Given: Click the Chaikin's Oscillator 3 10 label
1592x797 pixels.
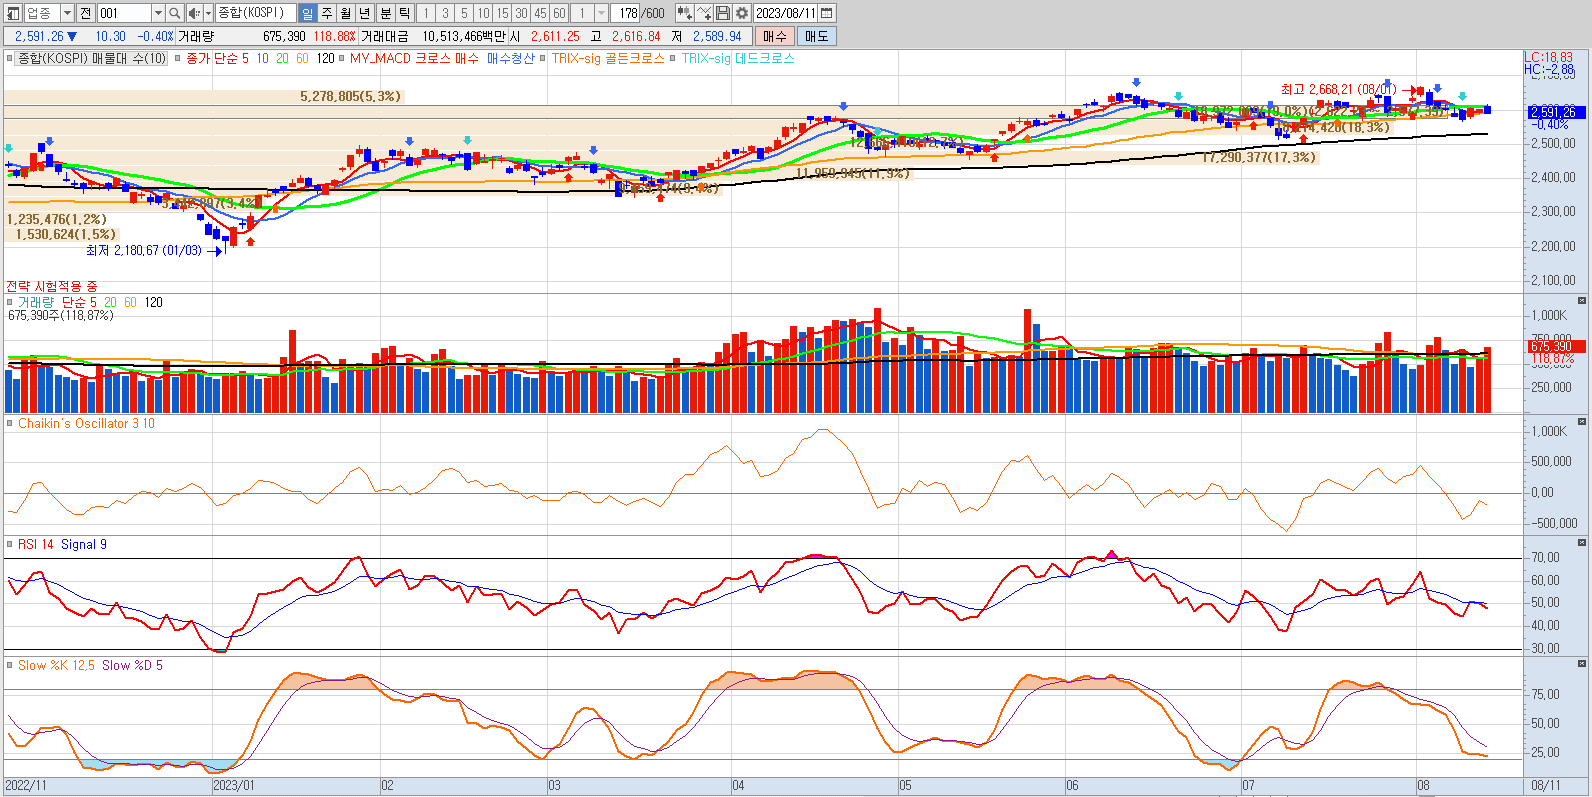Looking at the screenshot, I should point(86,423).
